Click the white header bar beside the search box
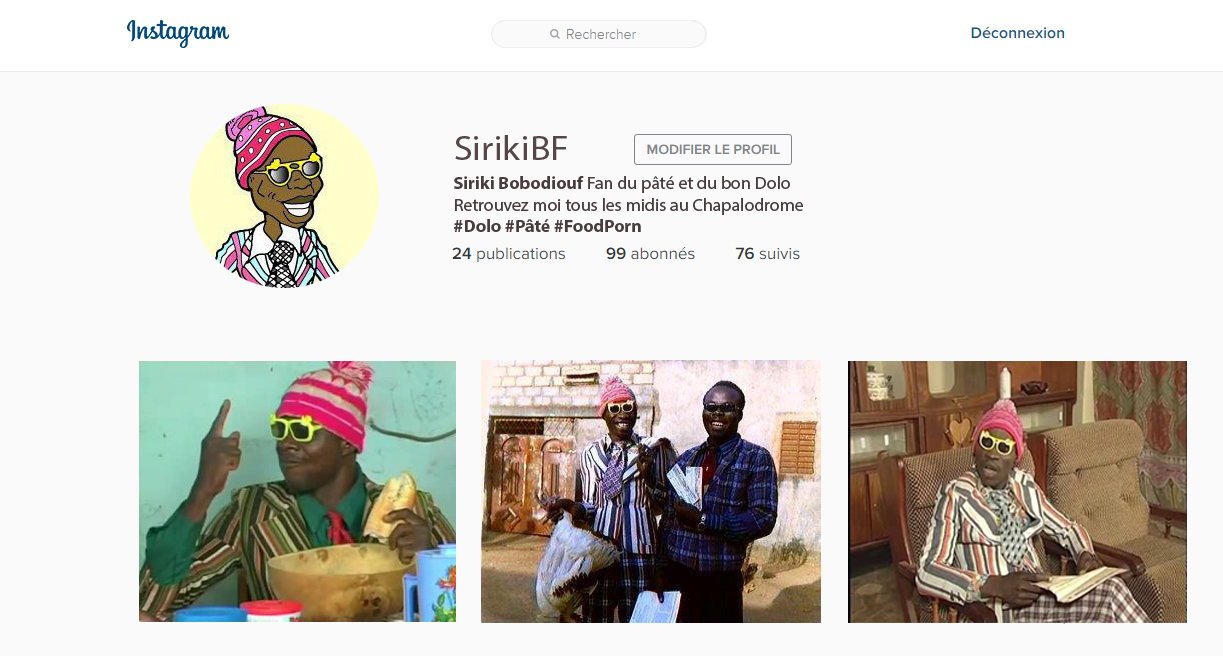The image size is (1223, 656). pyautogui.click(x=840, y=35)
